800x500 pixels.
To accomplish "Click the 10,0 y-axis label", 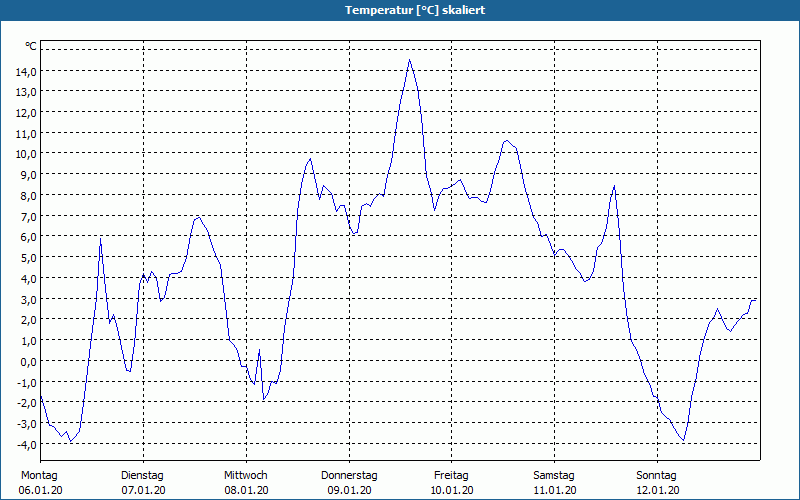I will pos(26,155).
